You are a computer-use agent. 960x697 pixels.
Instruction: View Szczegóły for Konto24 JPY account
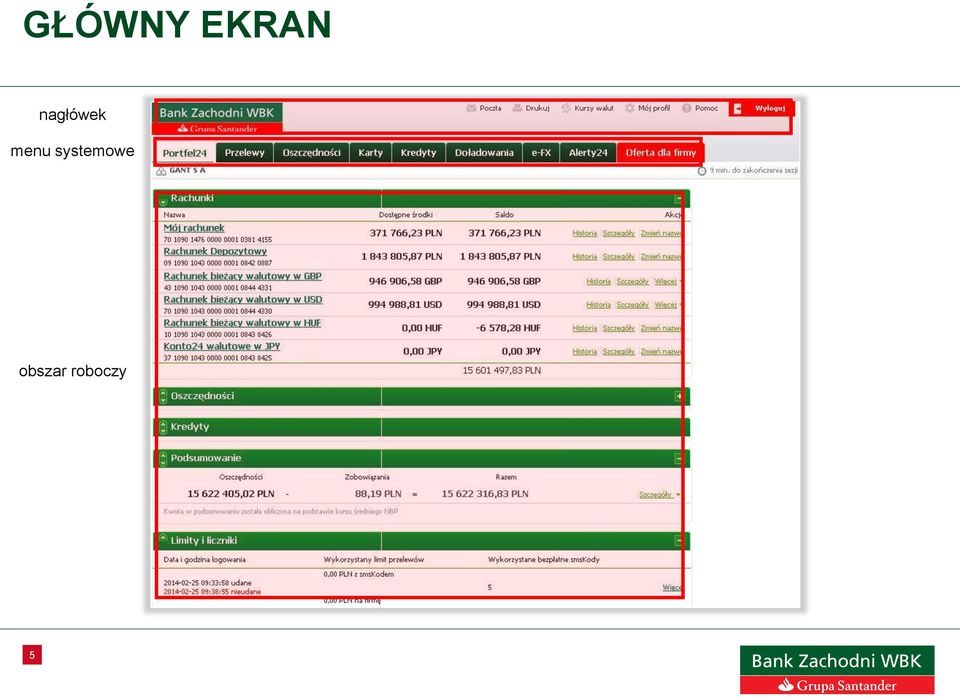coord(618,352)
